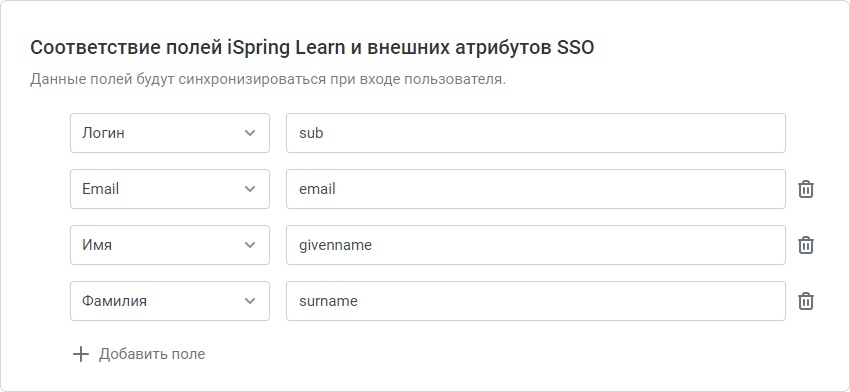Expand the Имя field chevron

(250, 245)
